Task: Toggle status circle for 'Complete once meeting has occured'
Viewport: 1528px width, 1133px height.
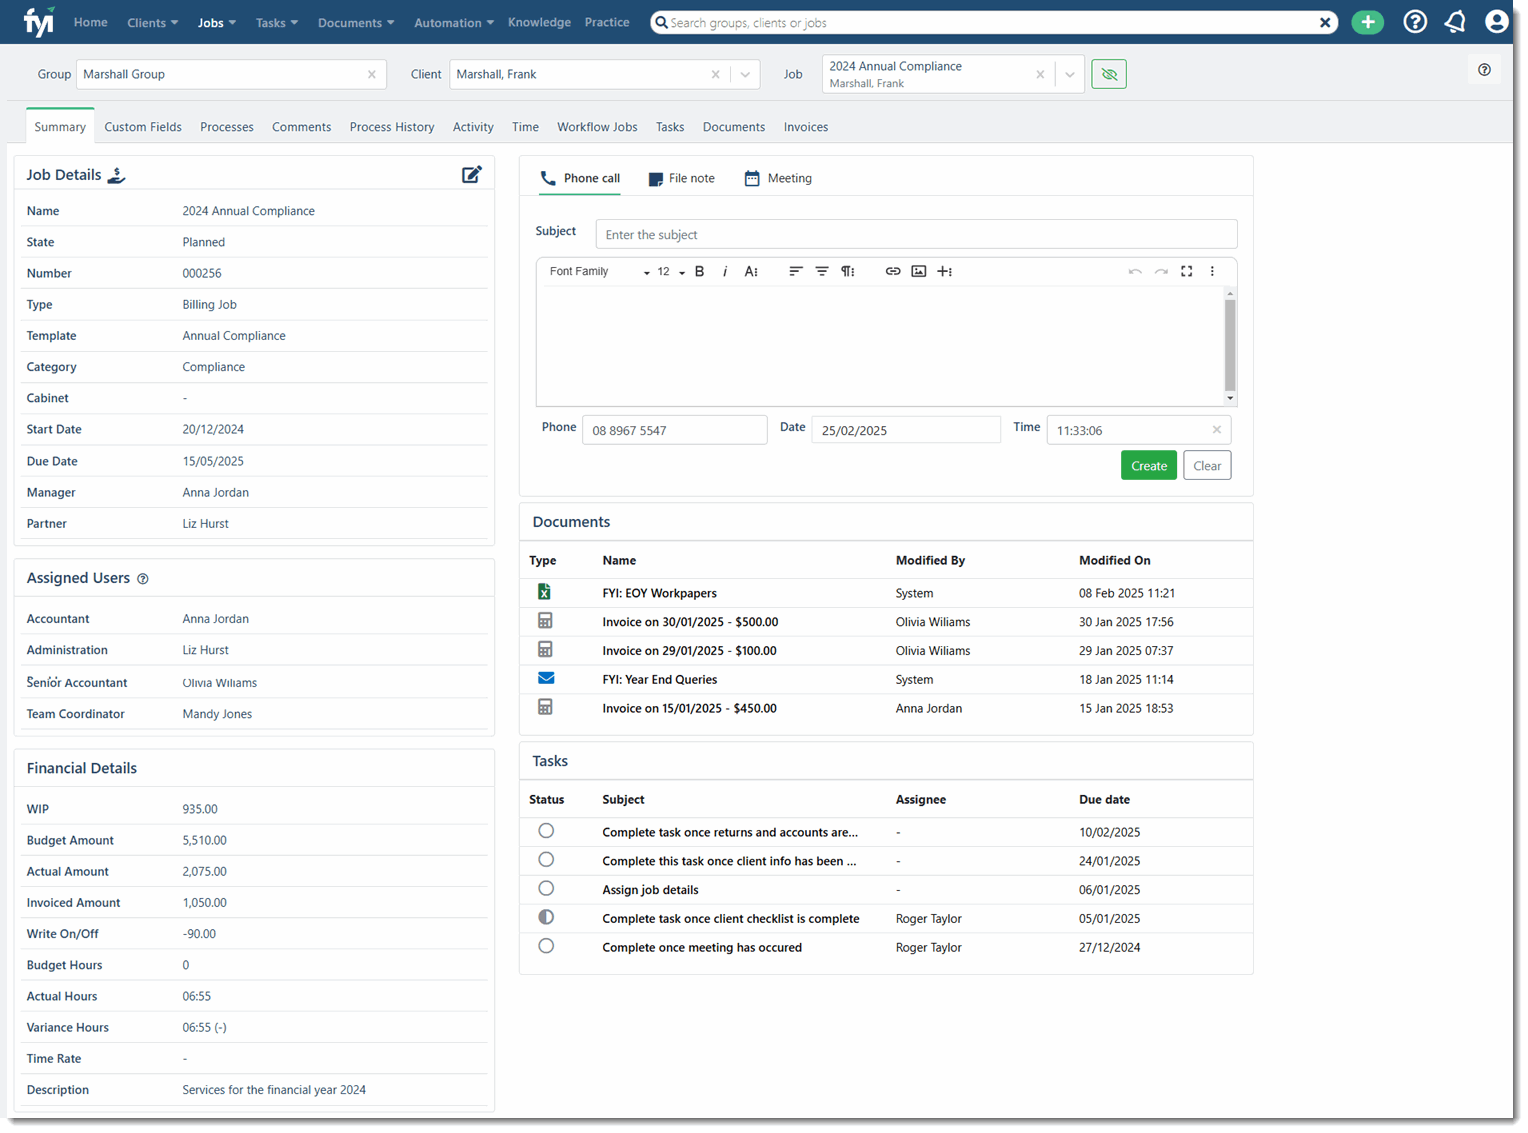Action: coord(546,946)
